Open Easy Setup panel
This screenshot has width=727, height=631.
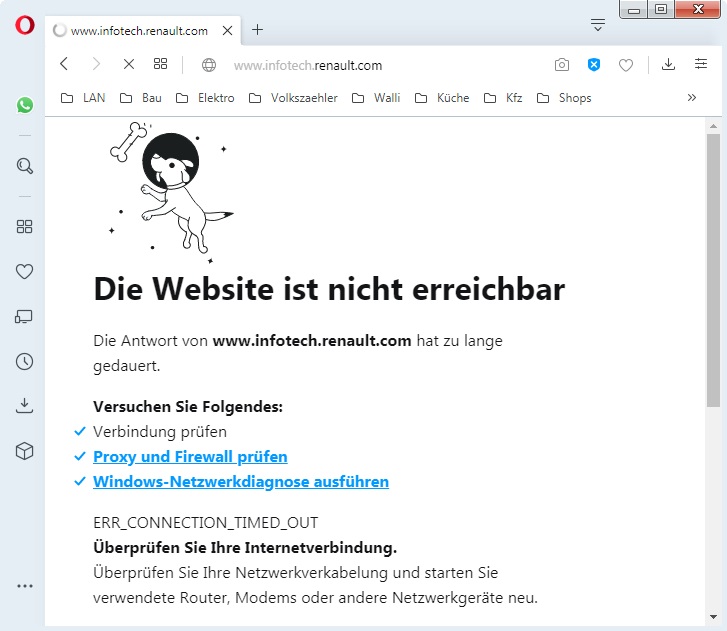tap(701, 64)
